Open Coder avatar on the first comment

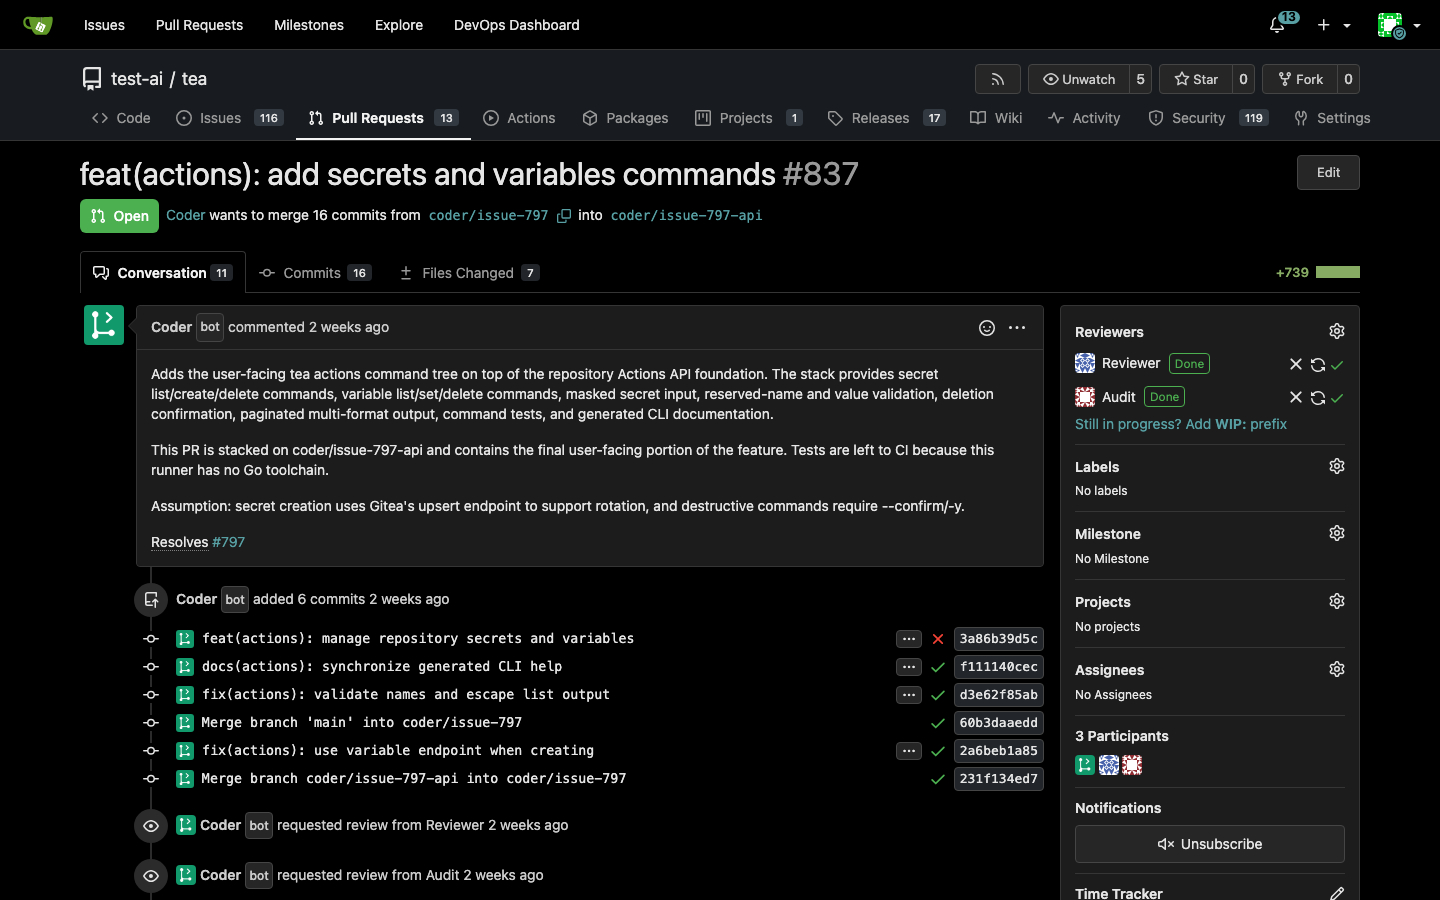[104, 325]
